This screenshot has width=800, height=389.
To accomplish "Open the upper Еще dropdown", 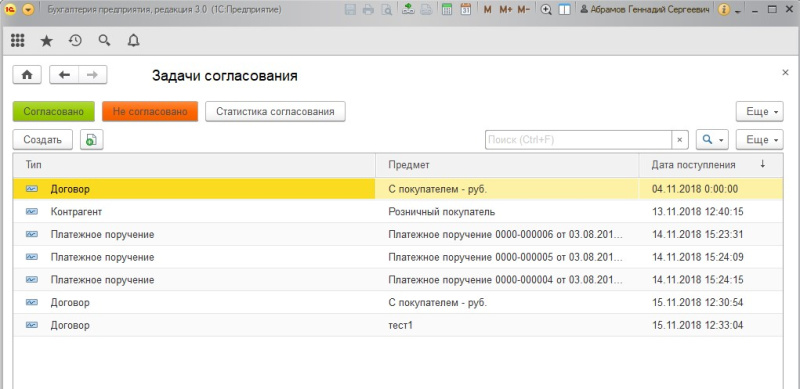I will (759, 111).
